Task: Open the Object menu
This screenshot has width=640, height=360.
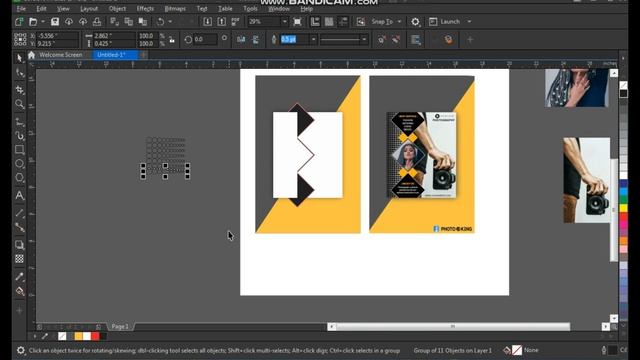Action: point(117,9)
